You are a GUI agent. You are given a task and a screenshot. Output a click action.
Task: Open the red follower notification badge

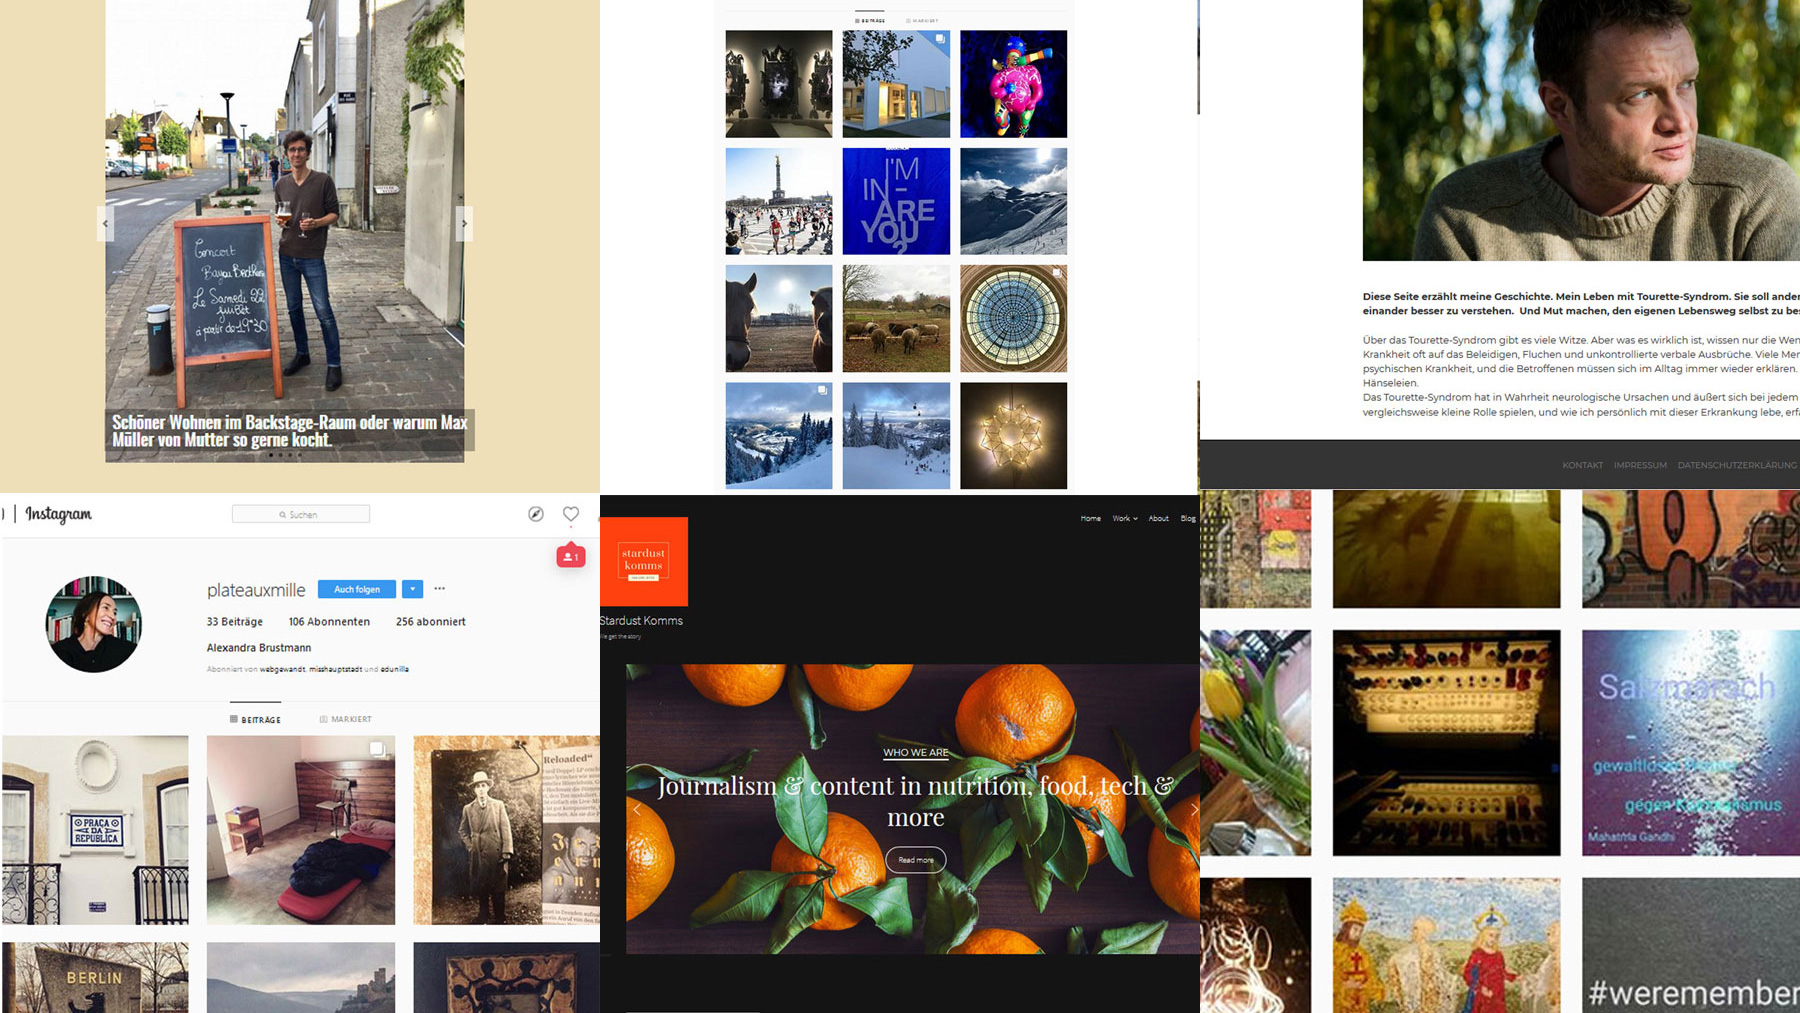tap(571, 556)
